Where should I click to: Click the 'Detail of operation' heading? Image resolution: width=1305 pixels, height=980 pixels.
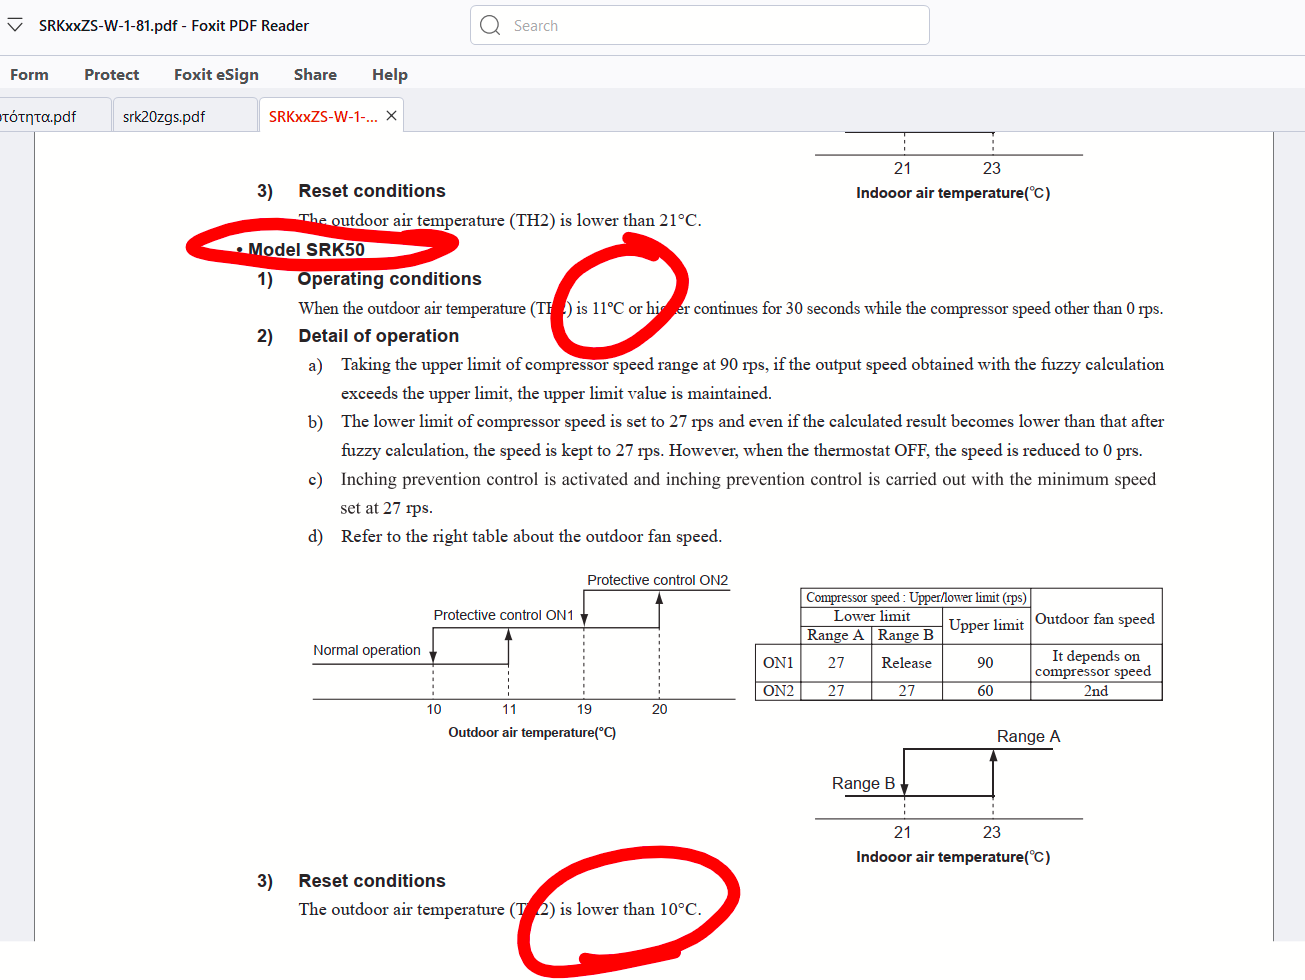pos(378,336)
